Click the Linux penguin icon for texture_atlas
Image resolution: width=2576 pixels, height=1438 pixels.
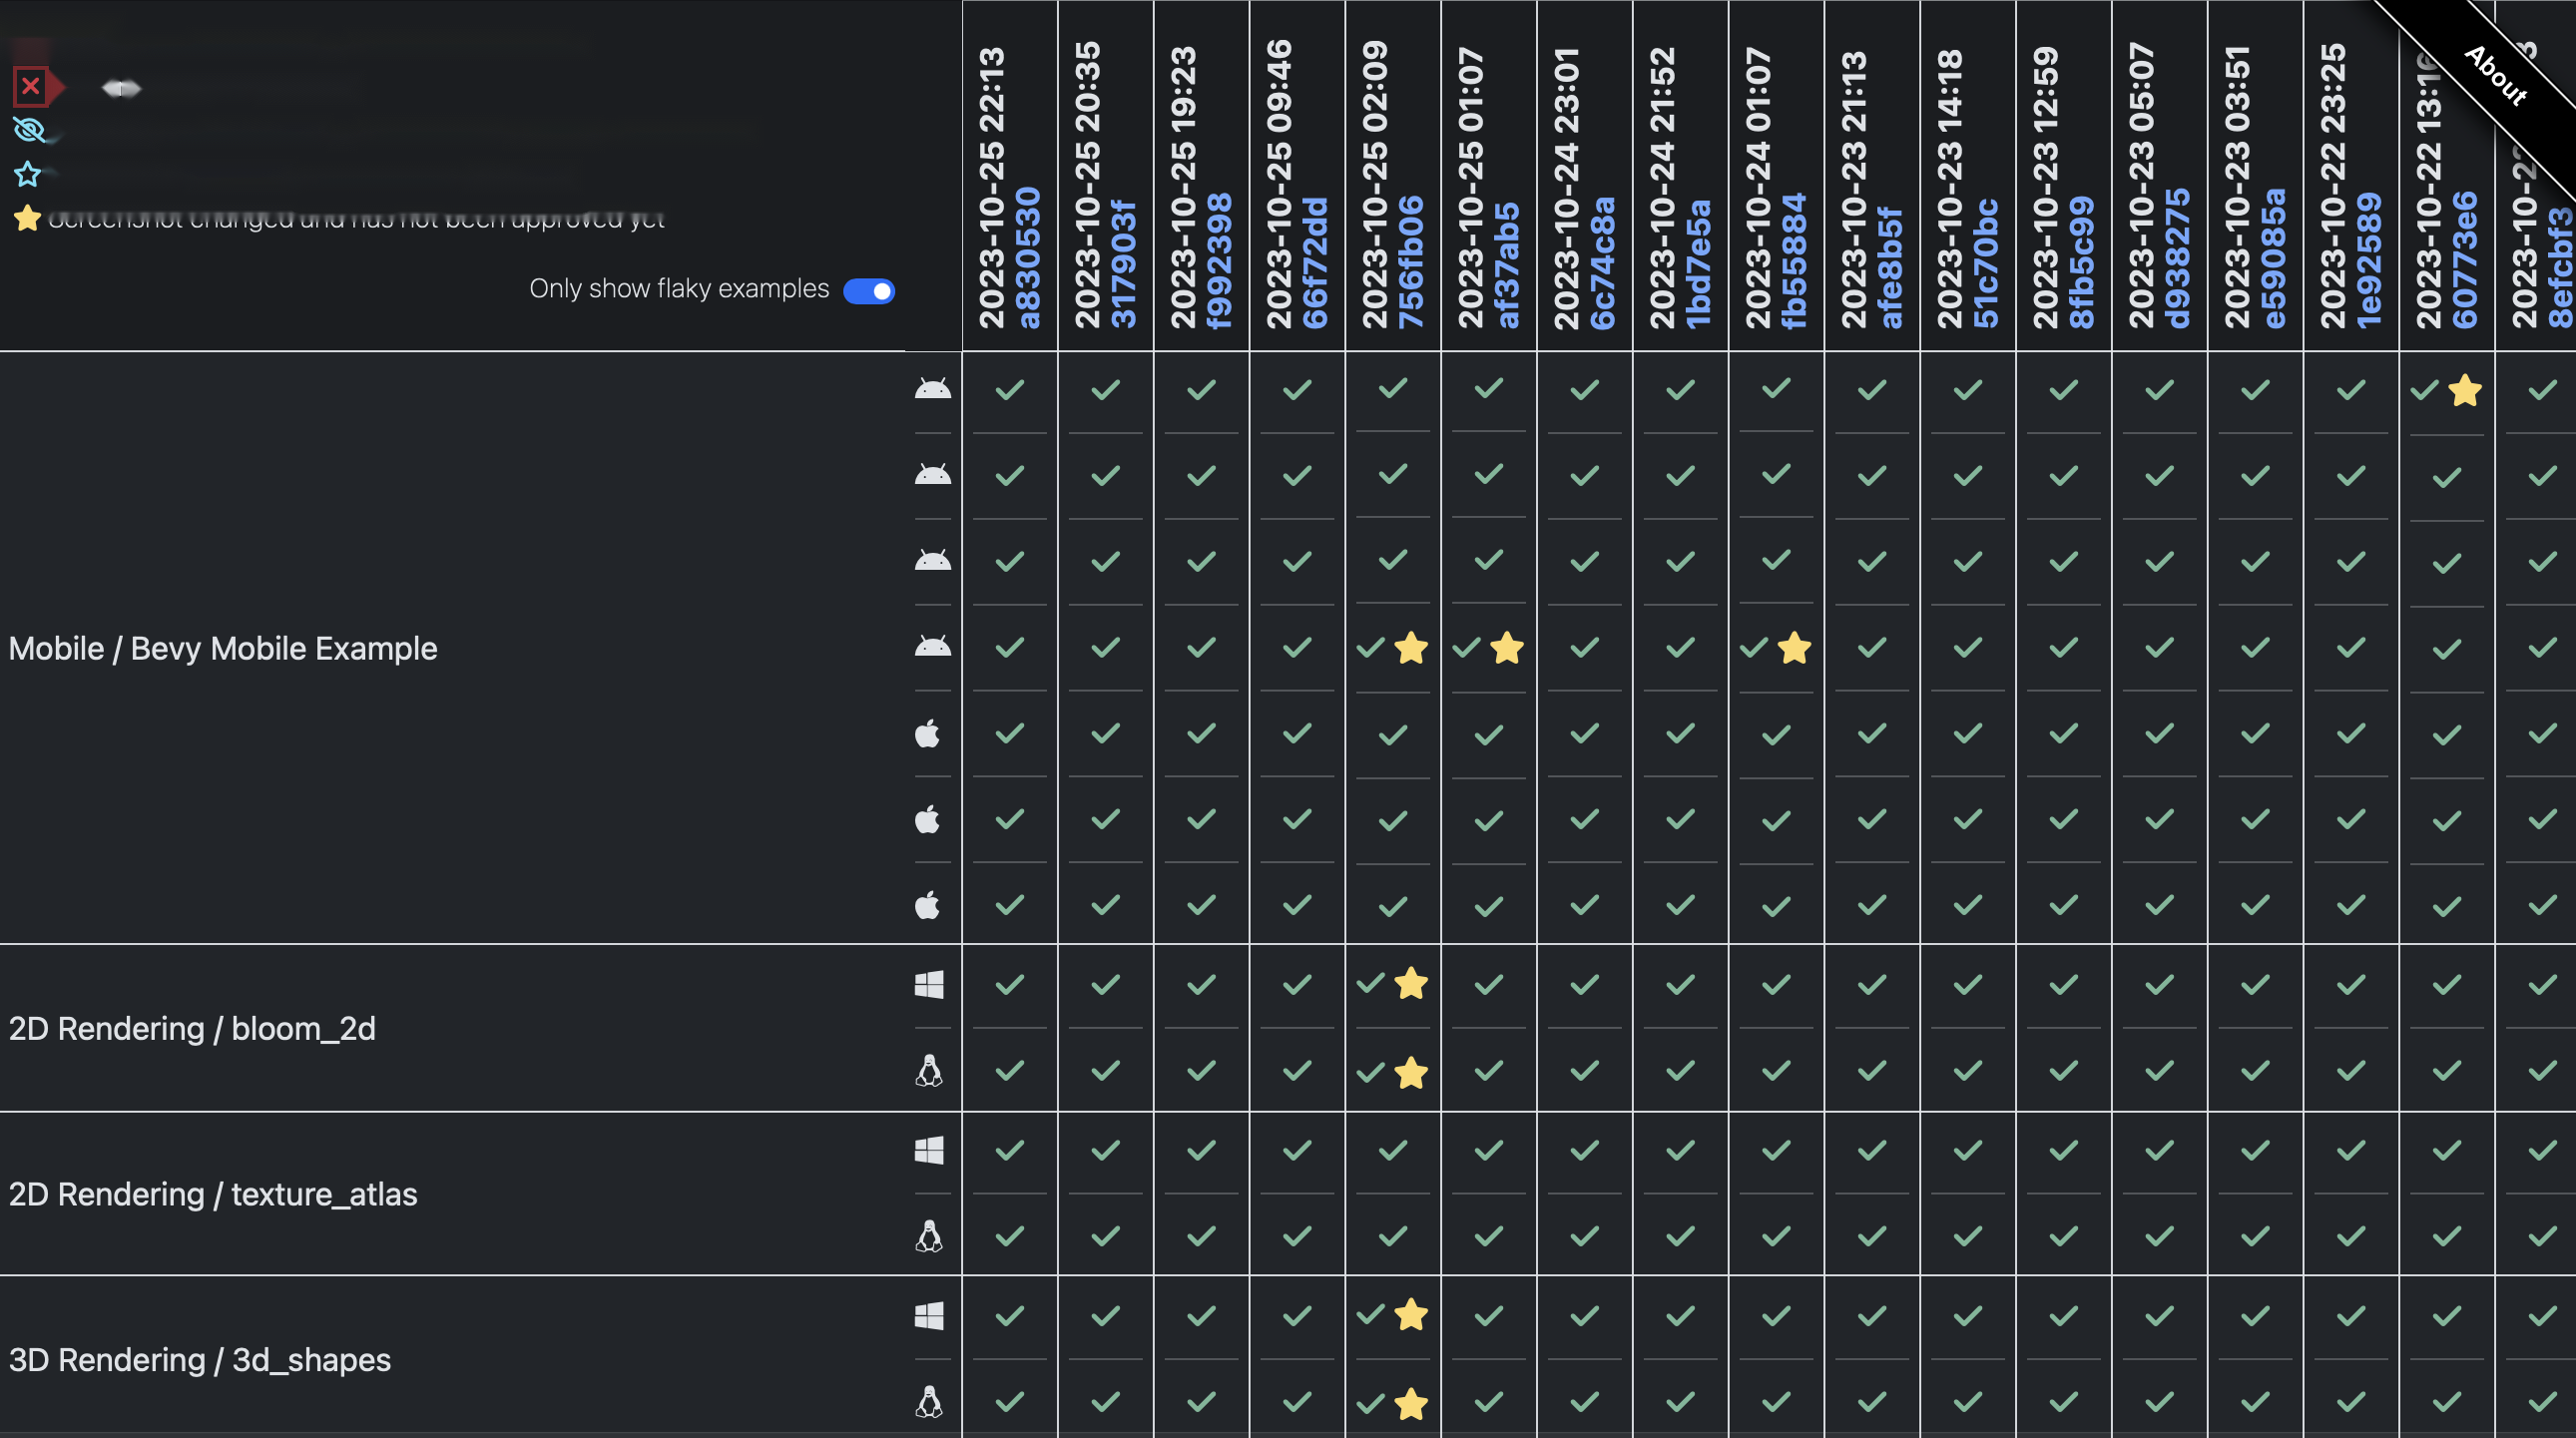pos(929,1237)
